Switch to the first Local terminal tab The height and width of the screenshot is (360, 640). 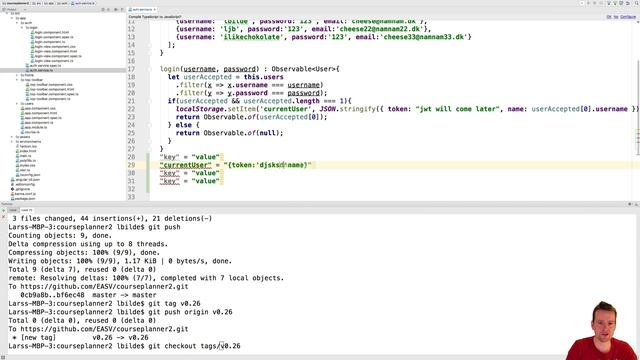pos(13,210)
